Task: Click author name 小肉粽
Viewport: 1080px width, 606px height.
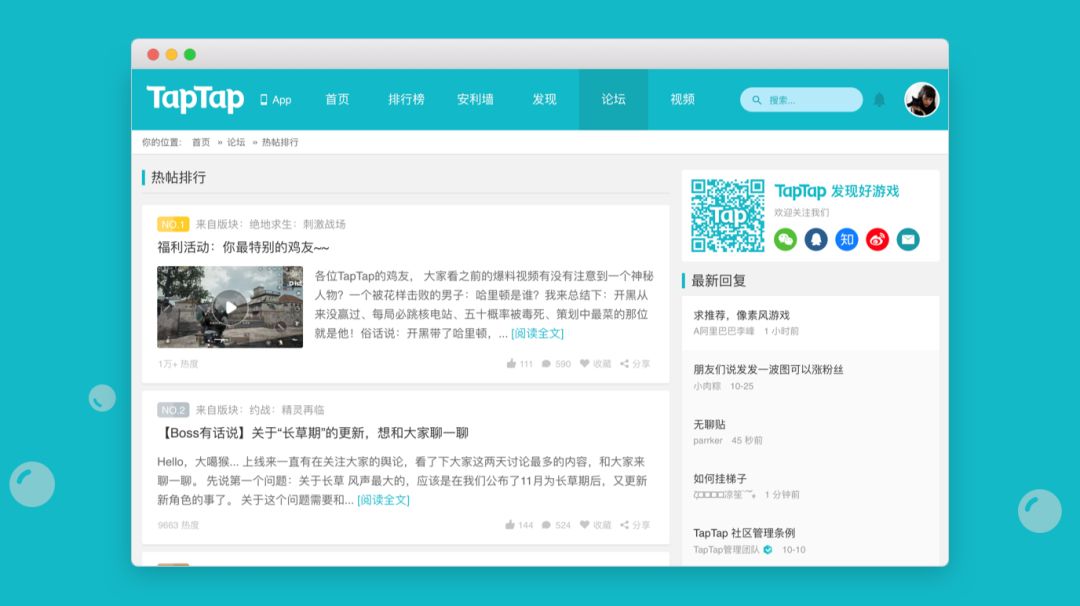Action: click(x=707, y=386)
